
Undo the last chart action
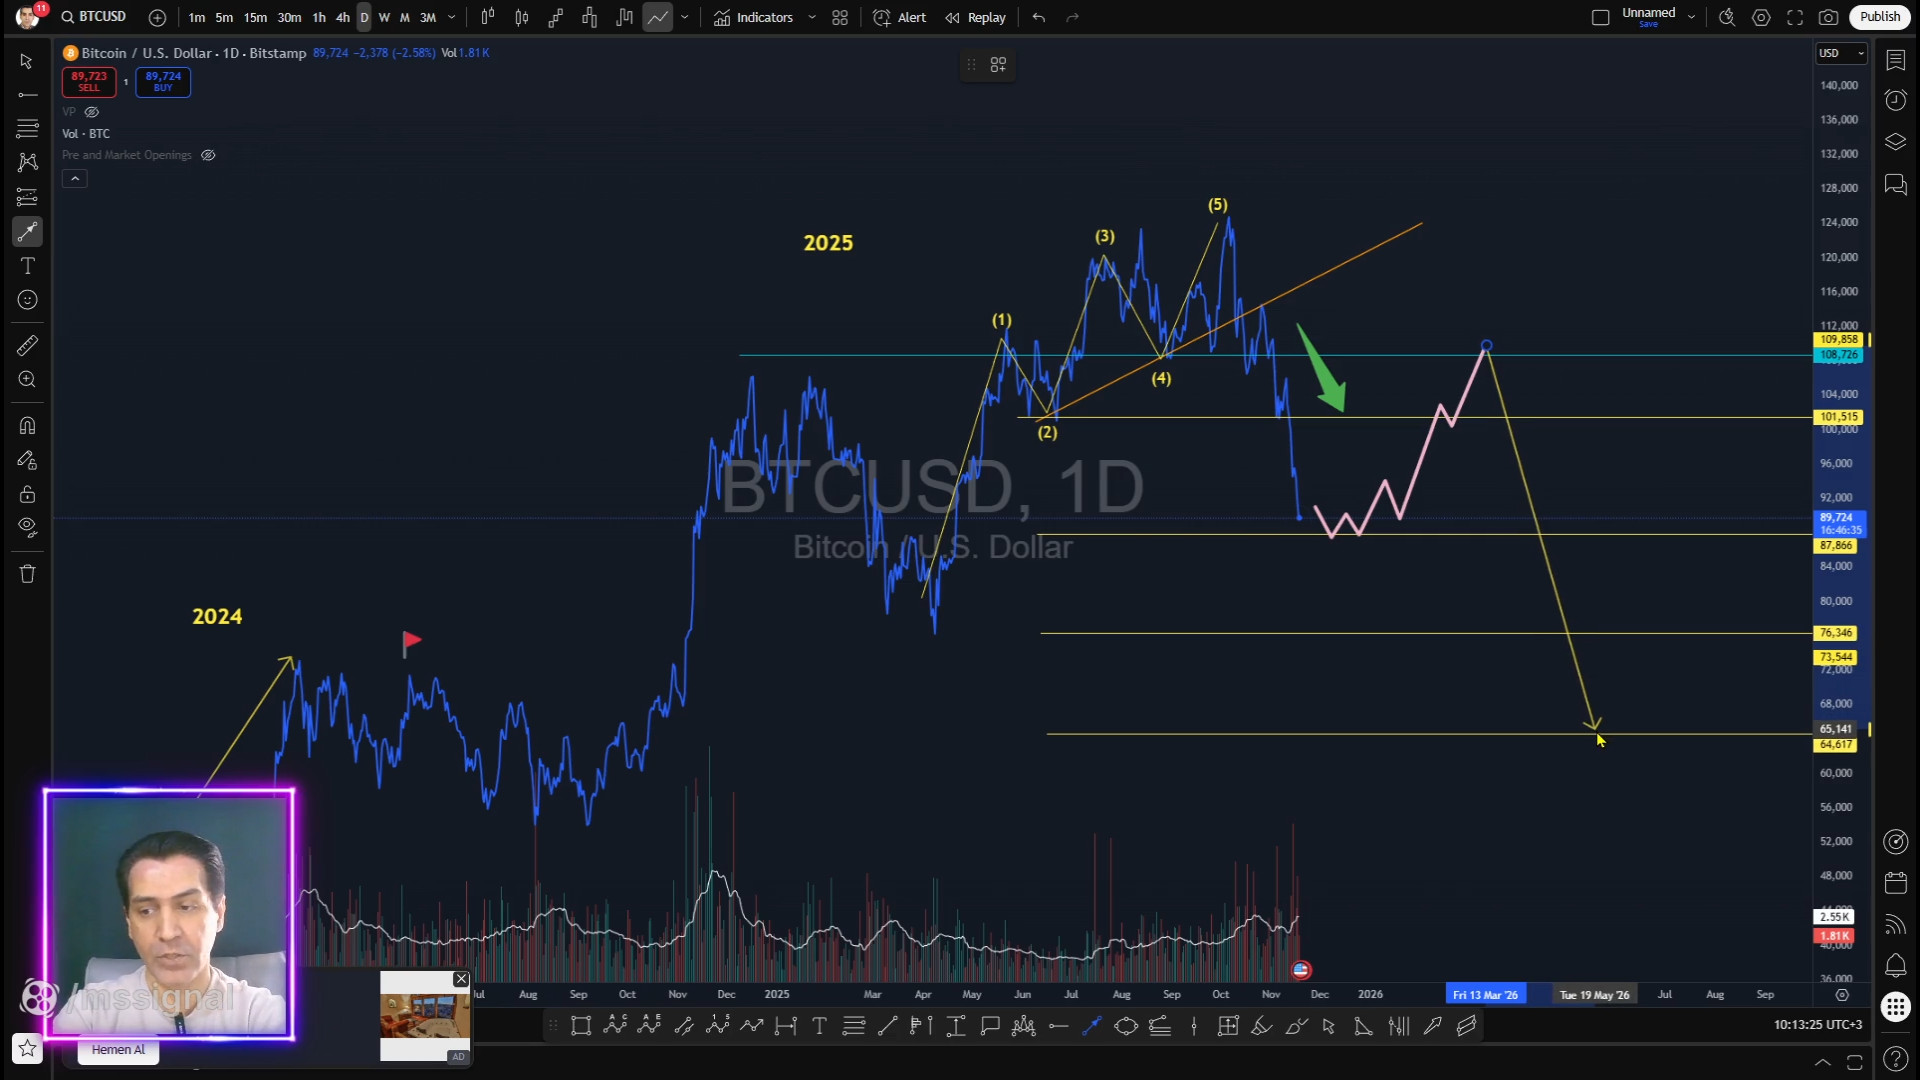[x=1039, y=17]
